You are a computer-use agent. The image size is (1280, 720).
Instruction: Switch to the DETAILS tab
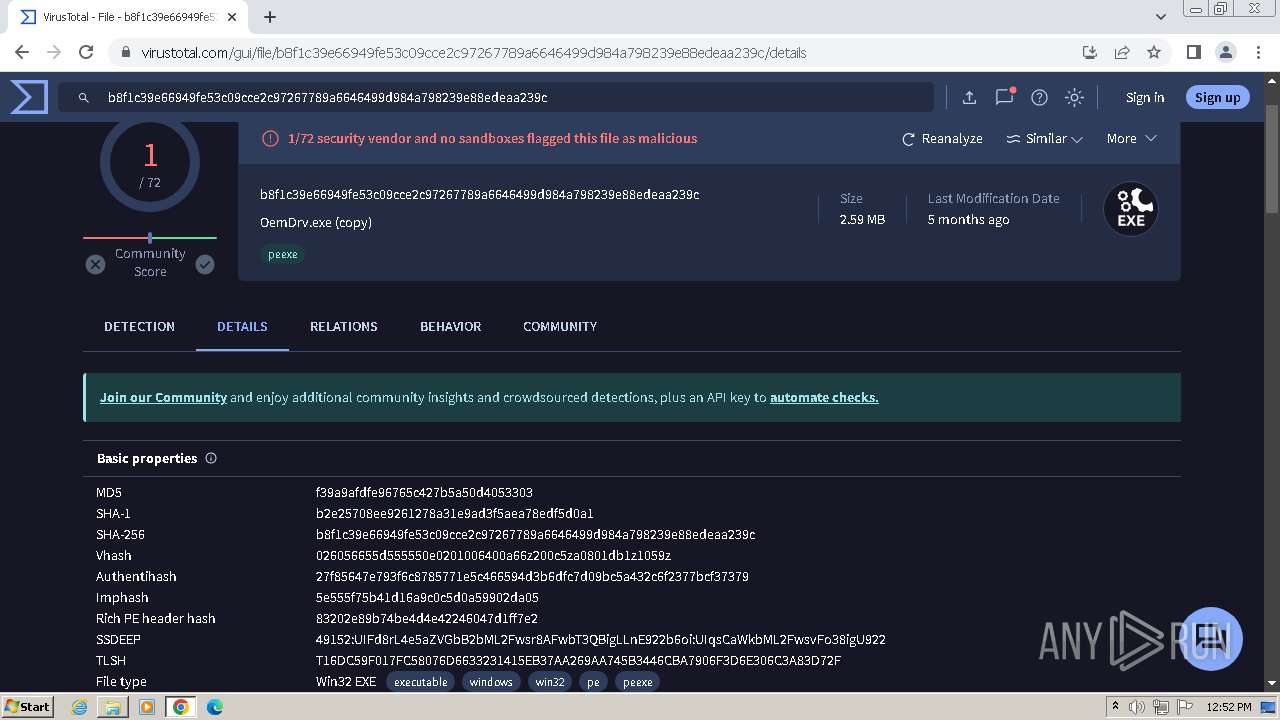click(242, 326)
